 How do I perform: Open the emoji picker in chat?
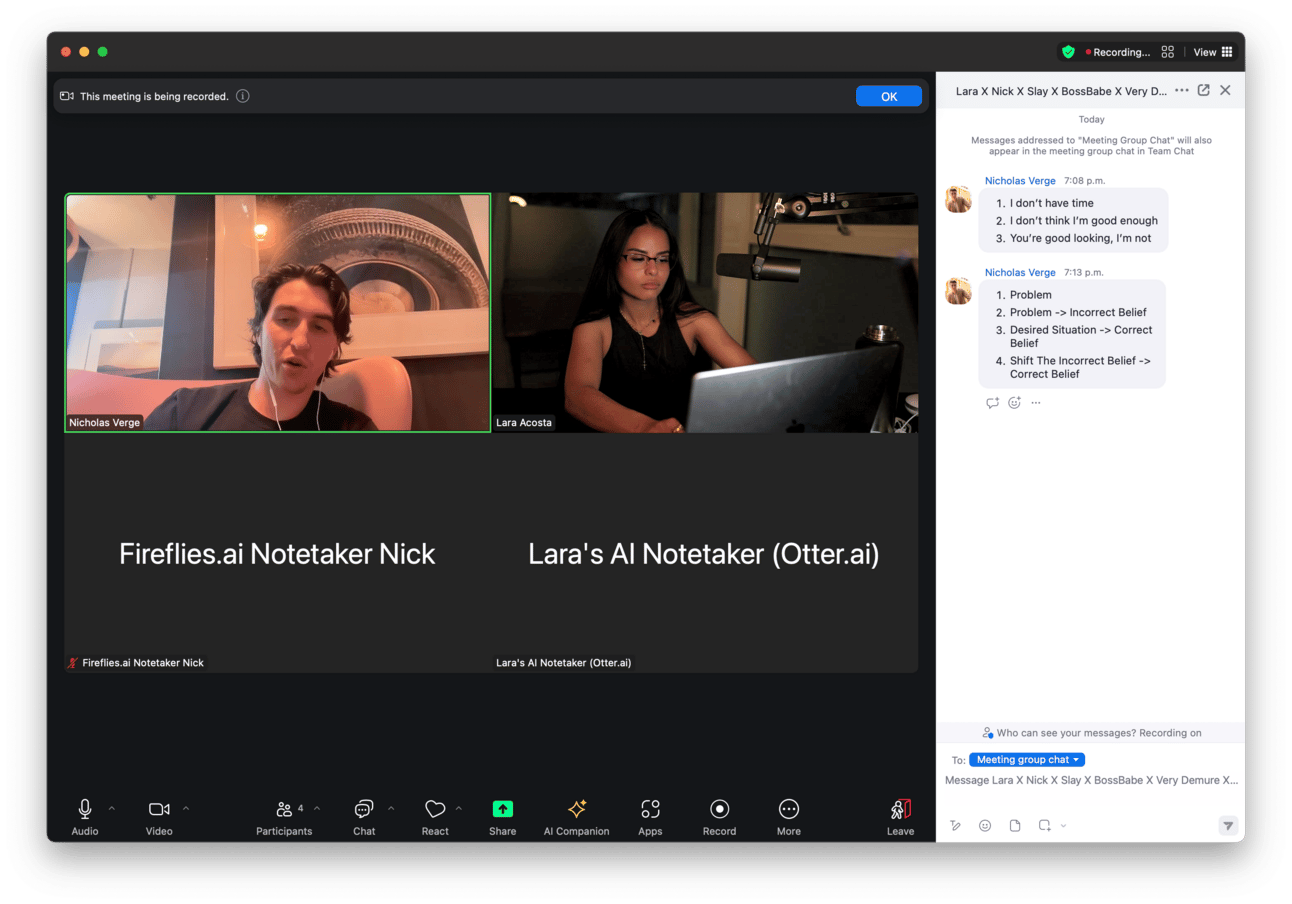pyautogui.click(x=985, y=826)
